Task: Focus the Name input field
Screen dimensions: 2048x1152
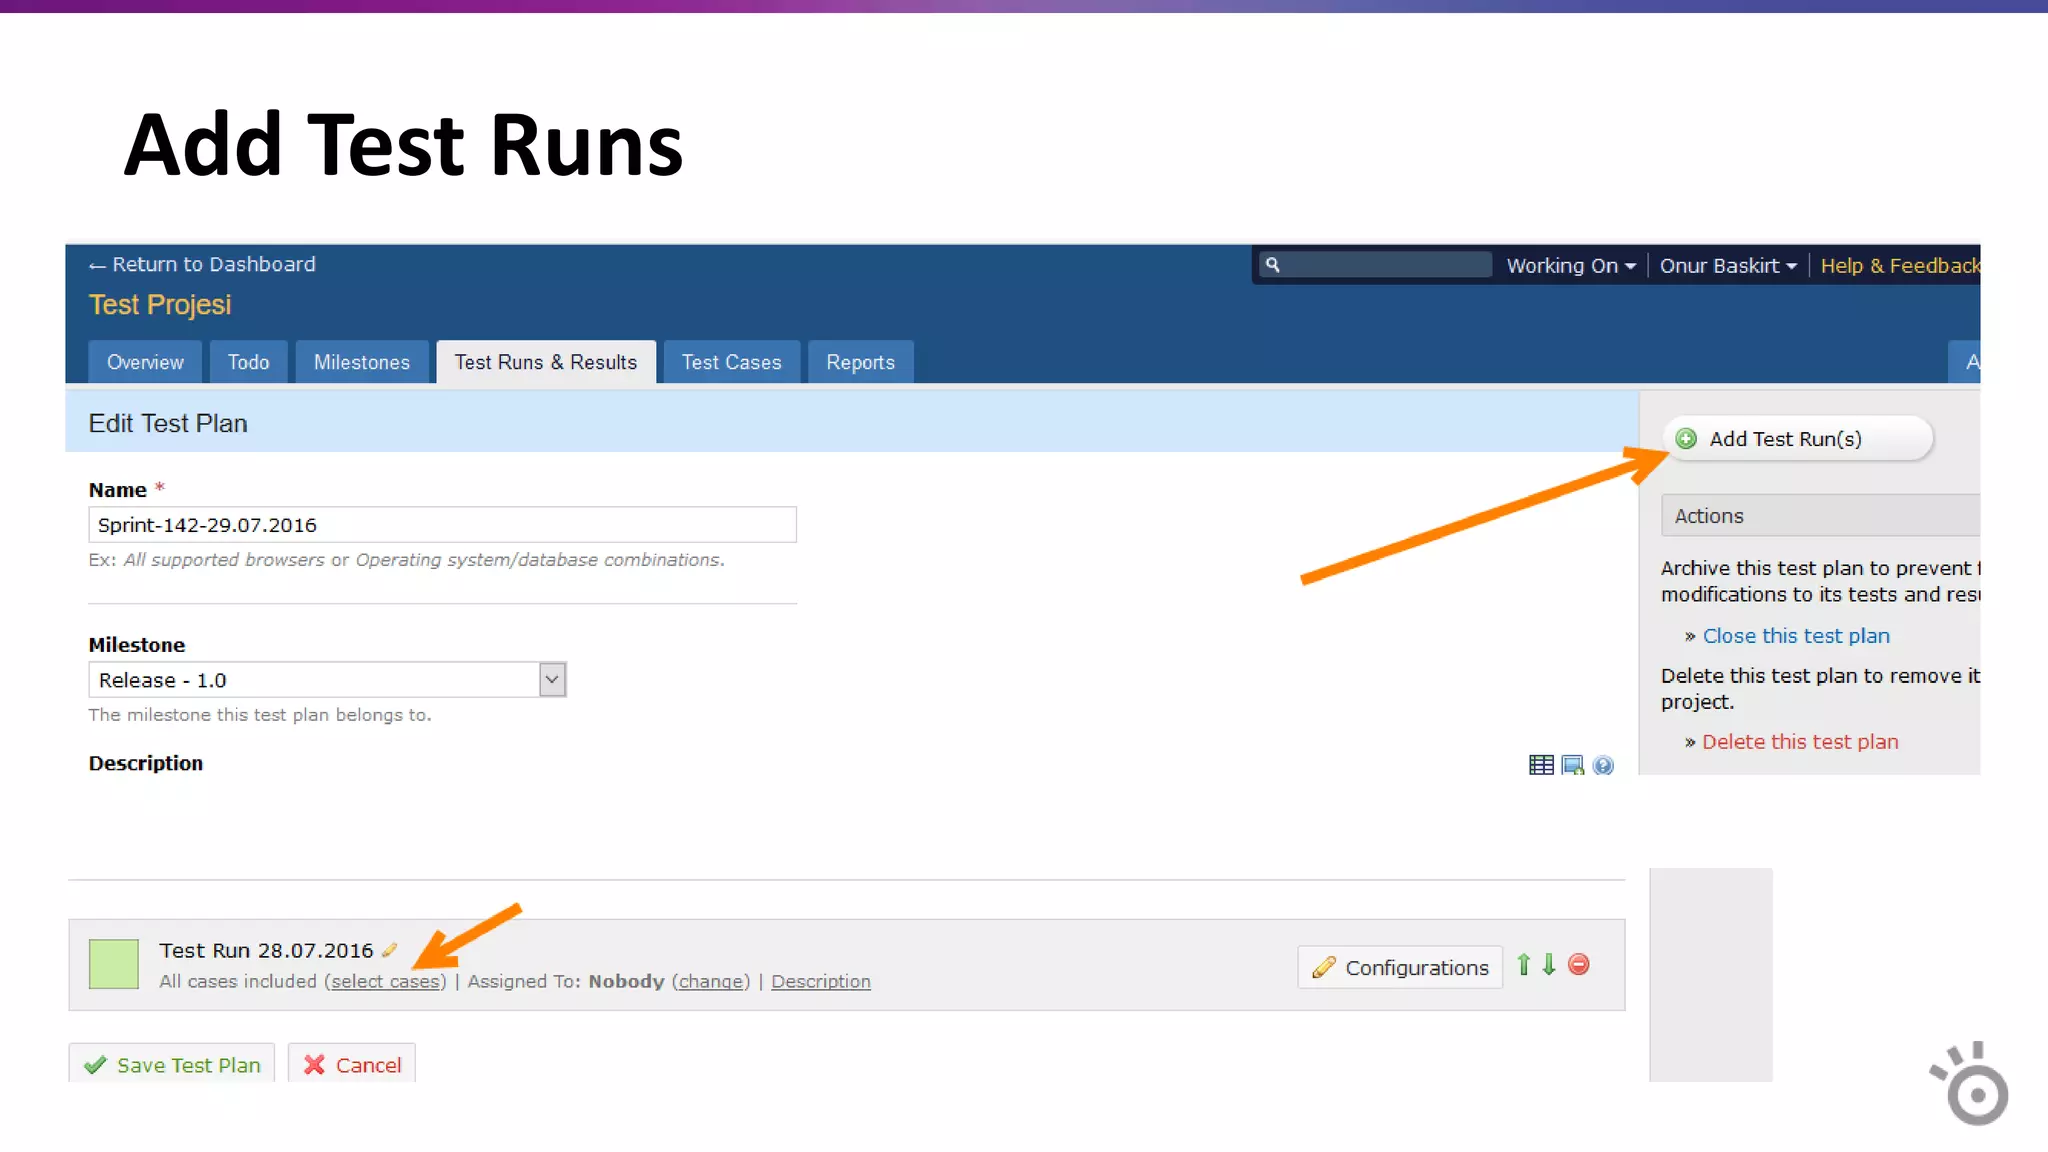Action: [x=442, y=525]
